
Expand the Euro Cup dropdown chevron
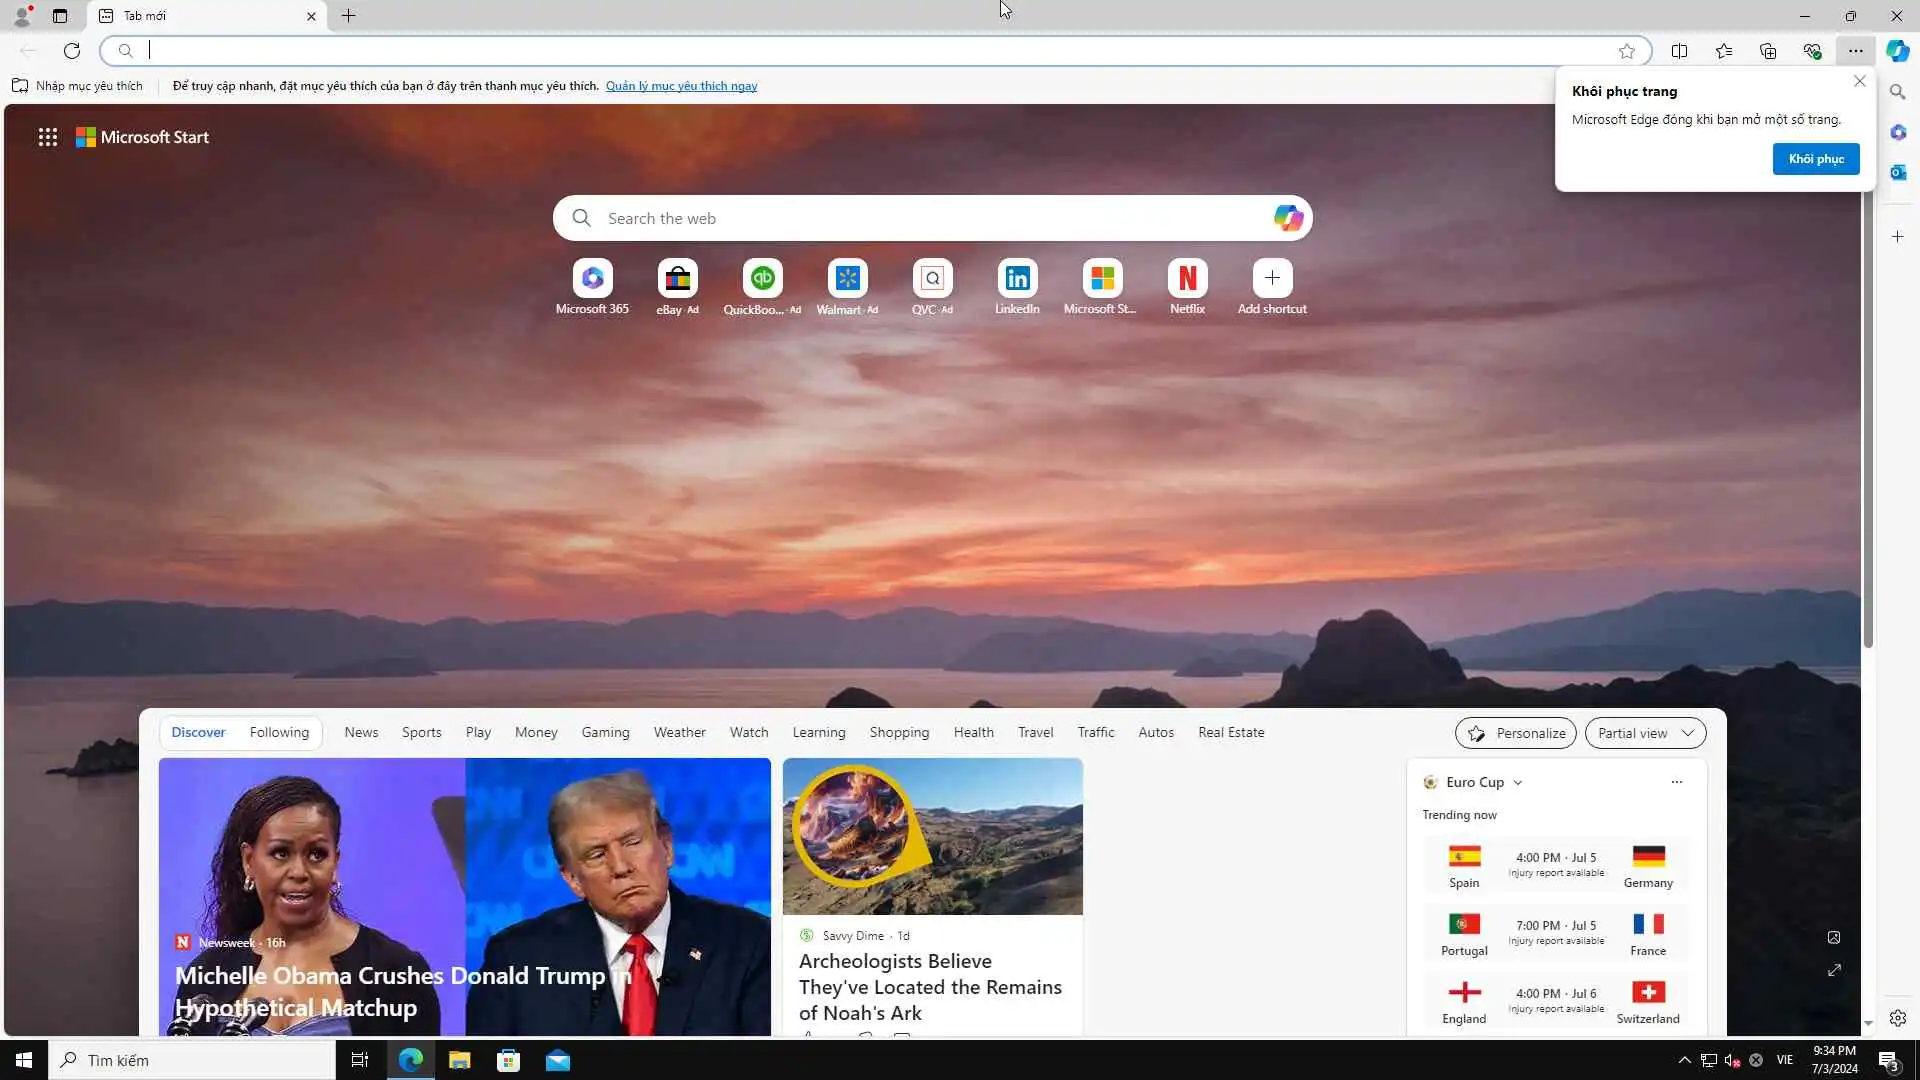coord(1518,783)
